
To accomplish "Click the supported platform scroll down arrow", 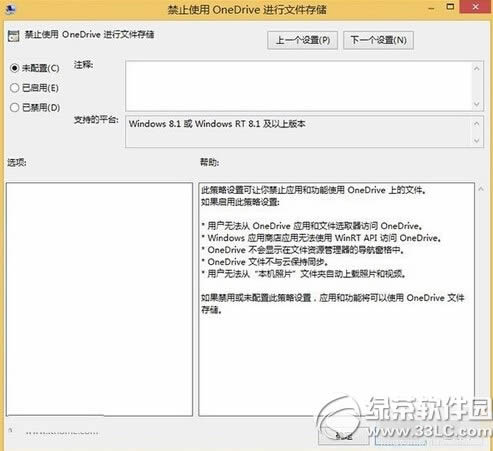I will click(477, 140).
